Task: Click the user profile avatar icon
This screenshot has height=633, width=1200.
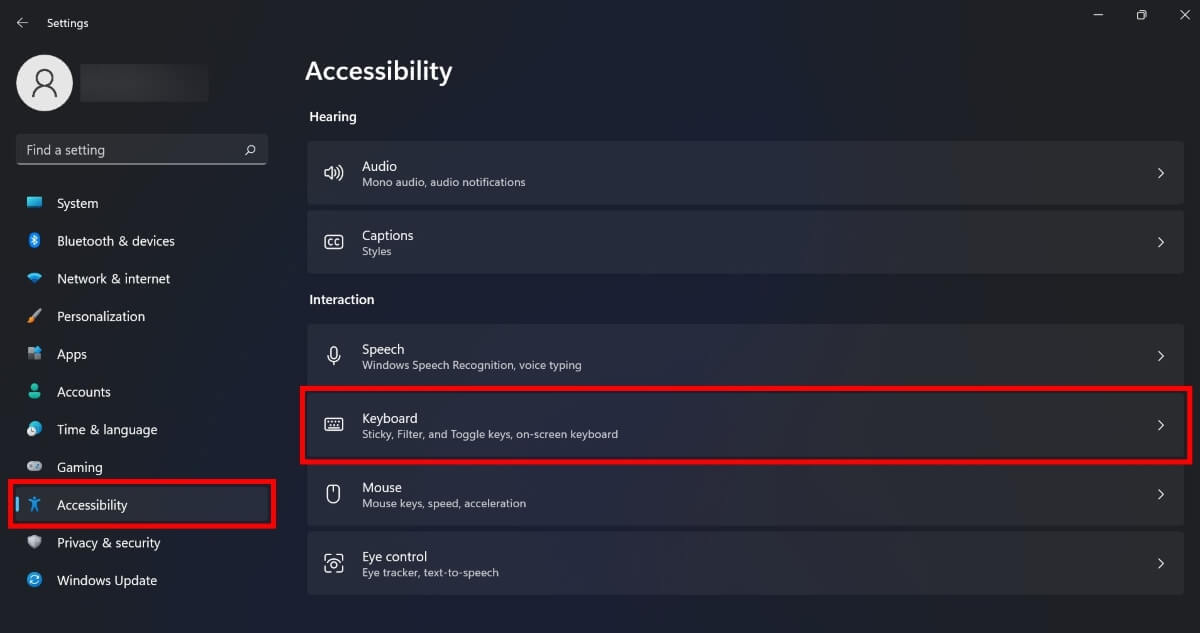Action: point(44,83)
